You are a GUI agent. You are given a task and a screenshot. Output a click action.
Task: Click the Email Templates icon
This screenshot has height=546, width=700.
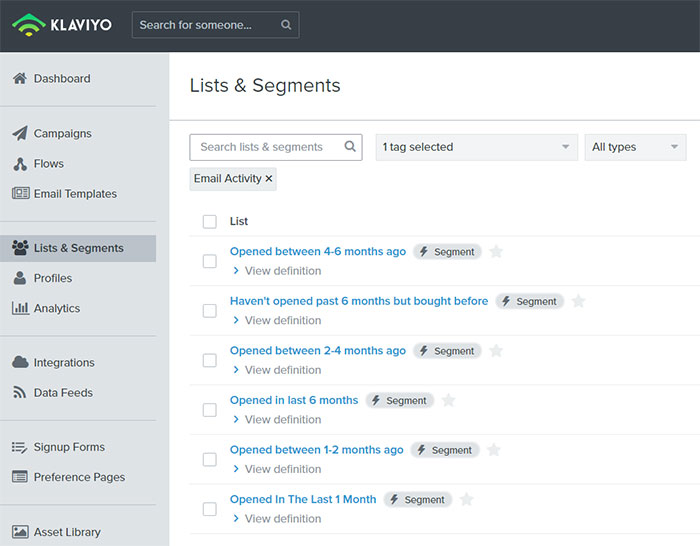(x=21, y=193)
